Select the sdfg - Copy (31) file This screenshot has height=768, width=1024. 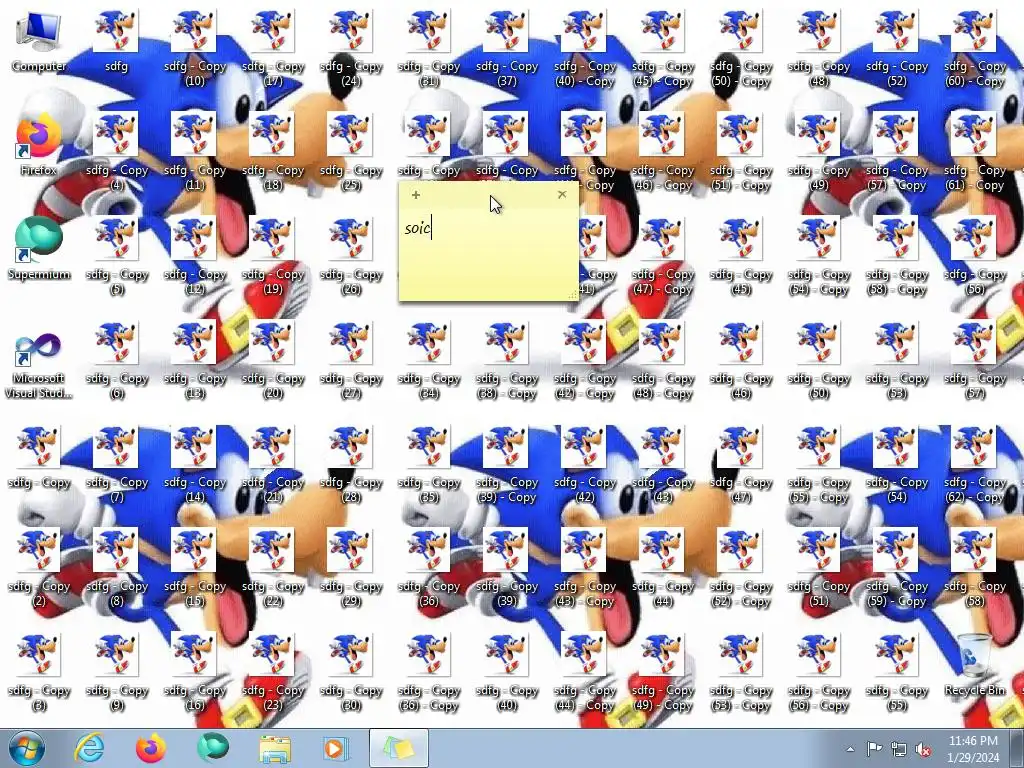click(x=428, y=48)
